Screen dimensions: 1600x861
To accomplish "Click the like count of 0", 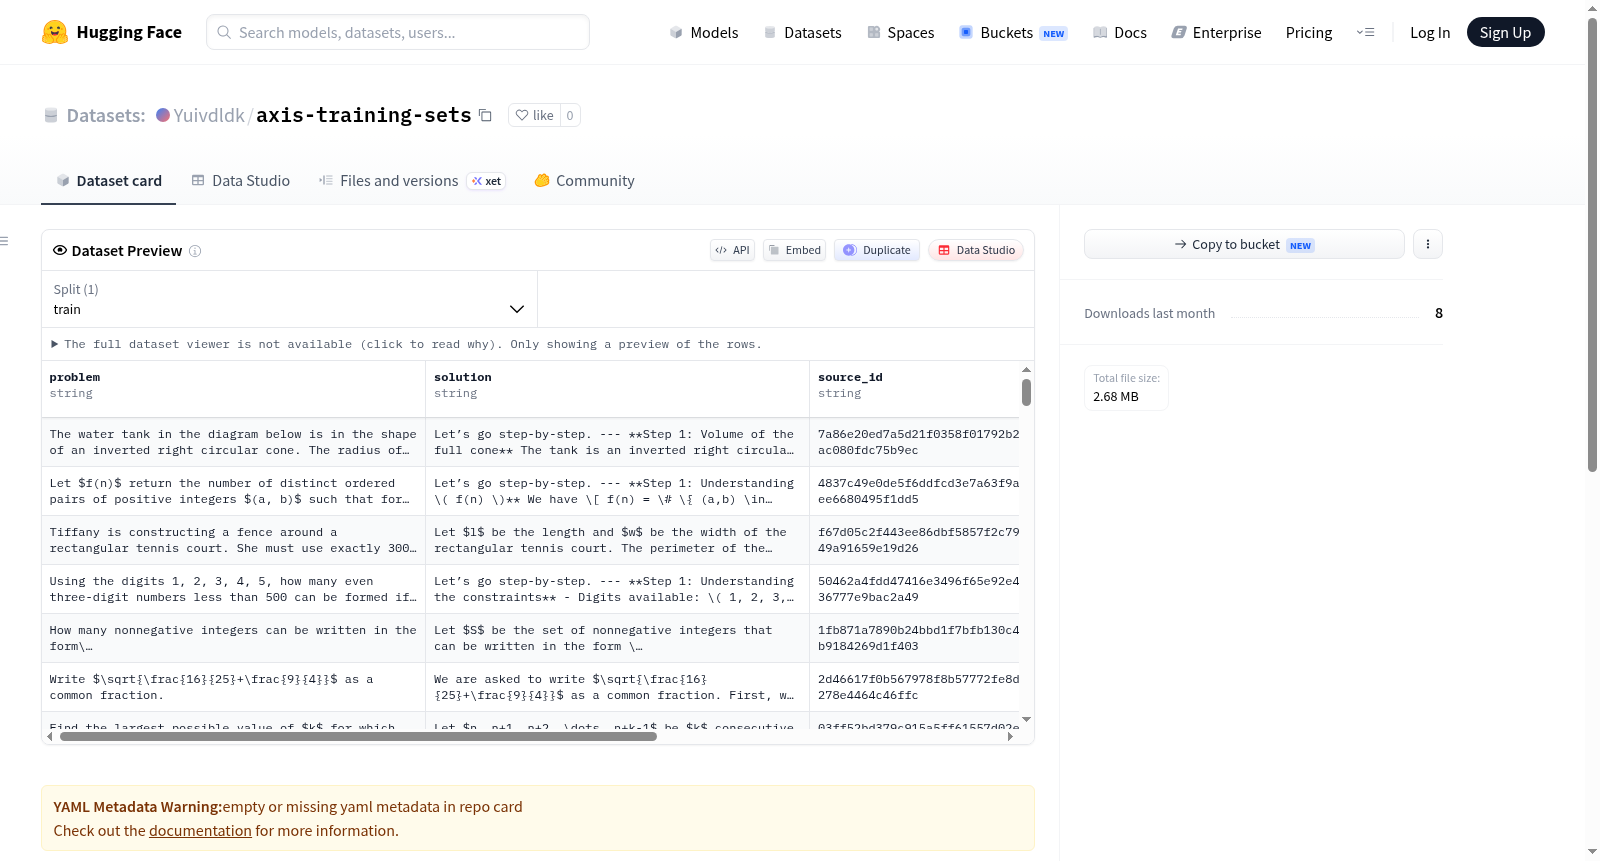I will (570, 115).
